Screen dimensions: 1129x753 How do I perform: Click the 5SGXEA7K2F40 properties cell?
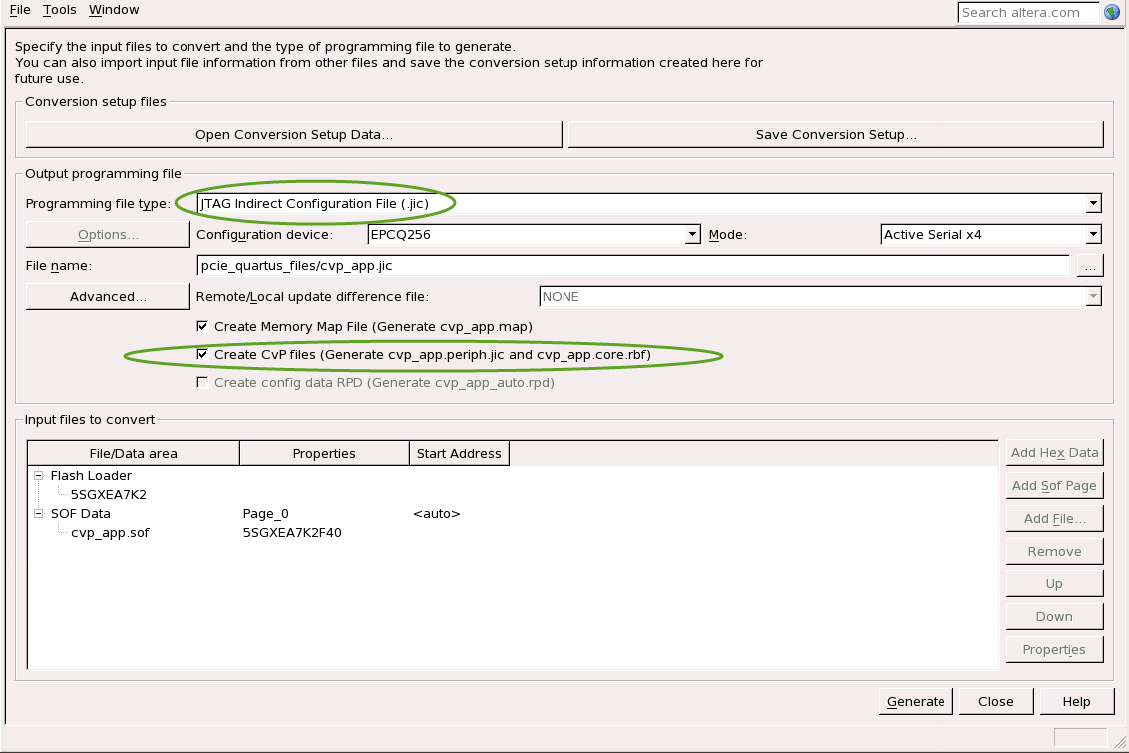coord(292,533)
